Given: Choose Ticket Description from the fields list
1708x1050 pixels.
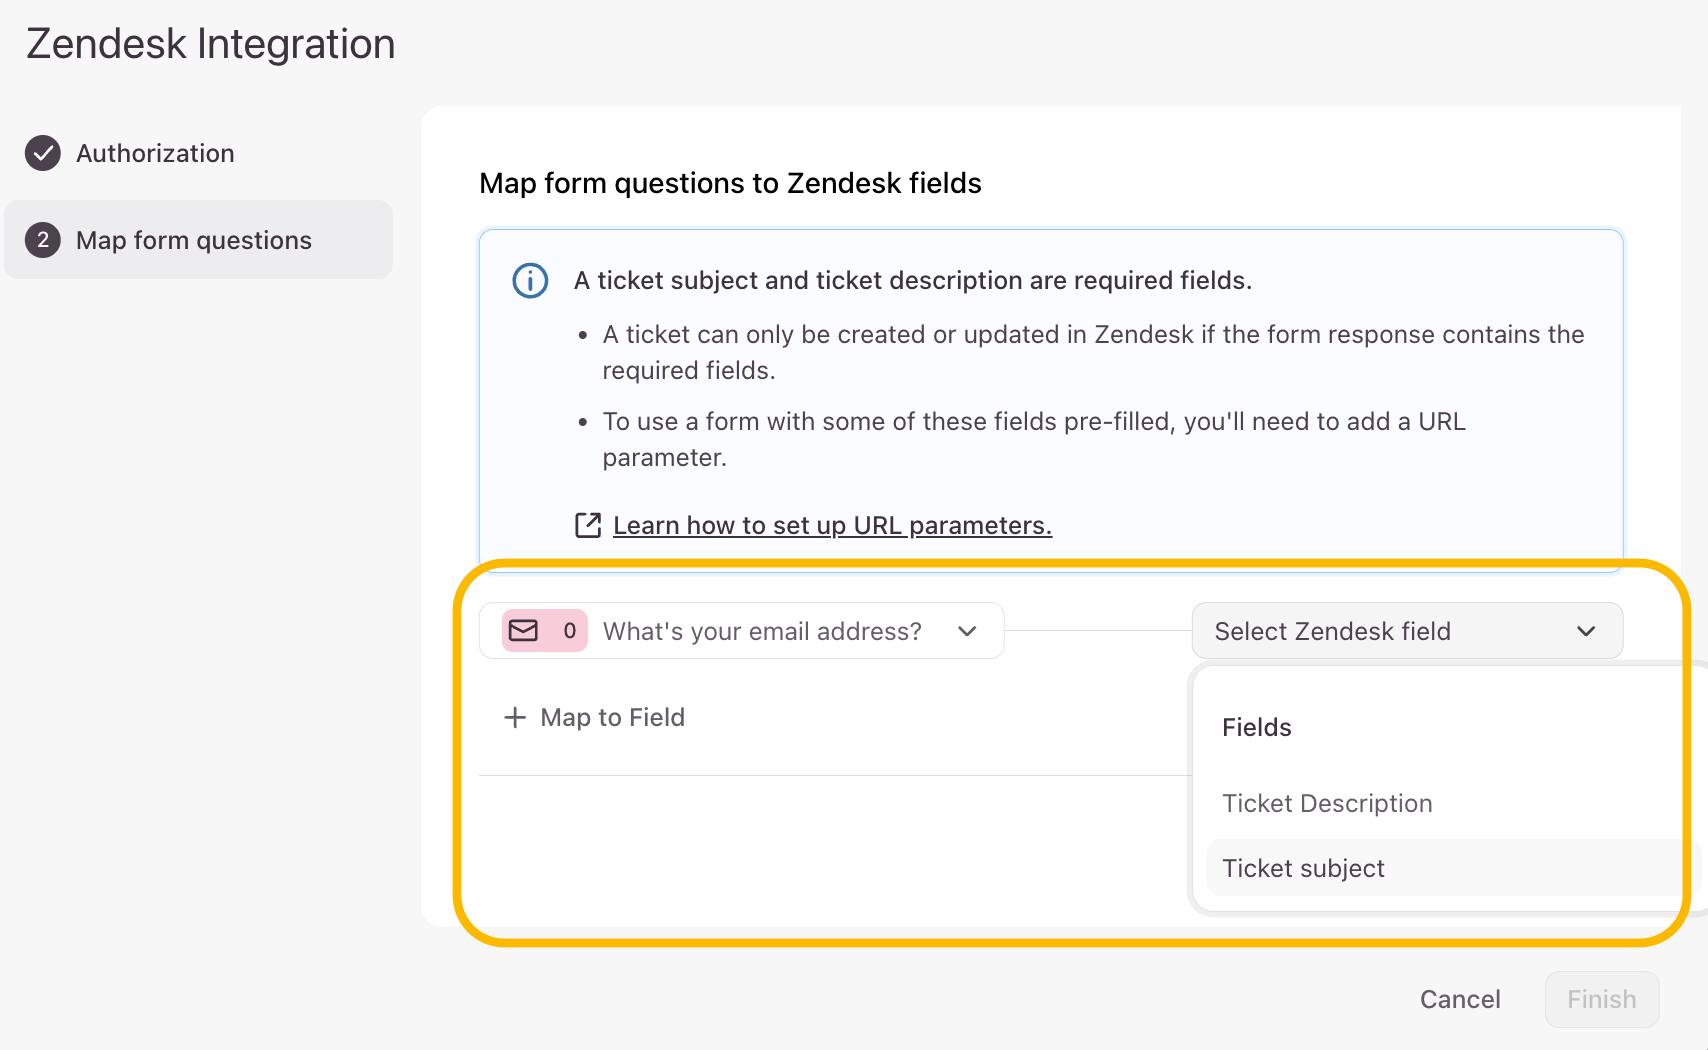Looking at the screenshot, I should click(1327, 803).
